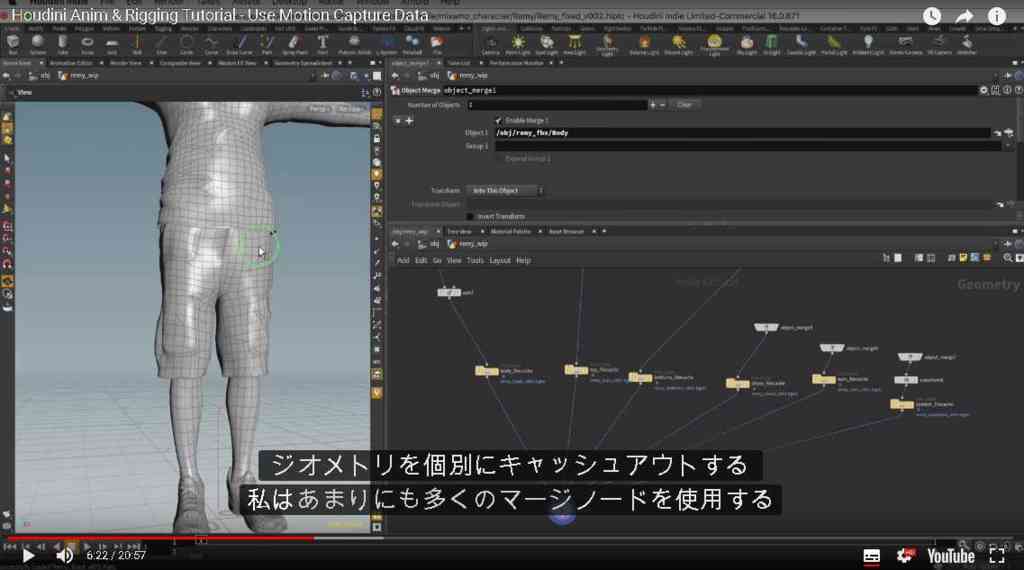
Task: Open the Tree View pane tab
Action: [459, 231]
